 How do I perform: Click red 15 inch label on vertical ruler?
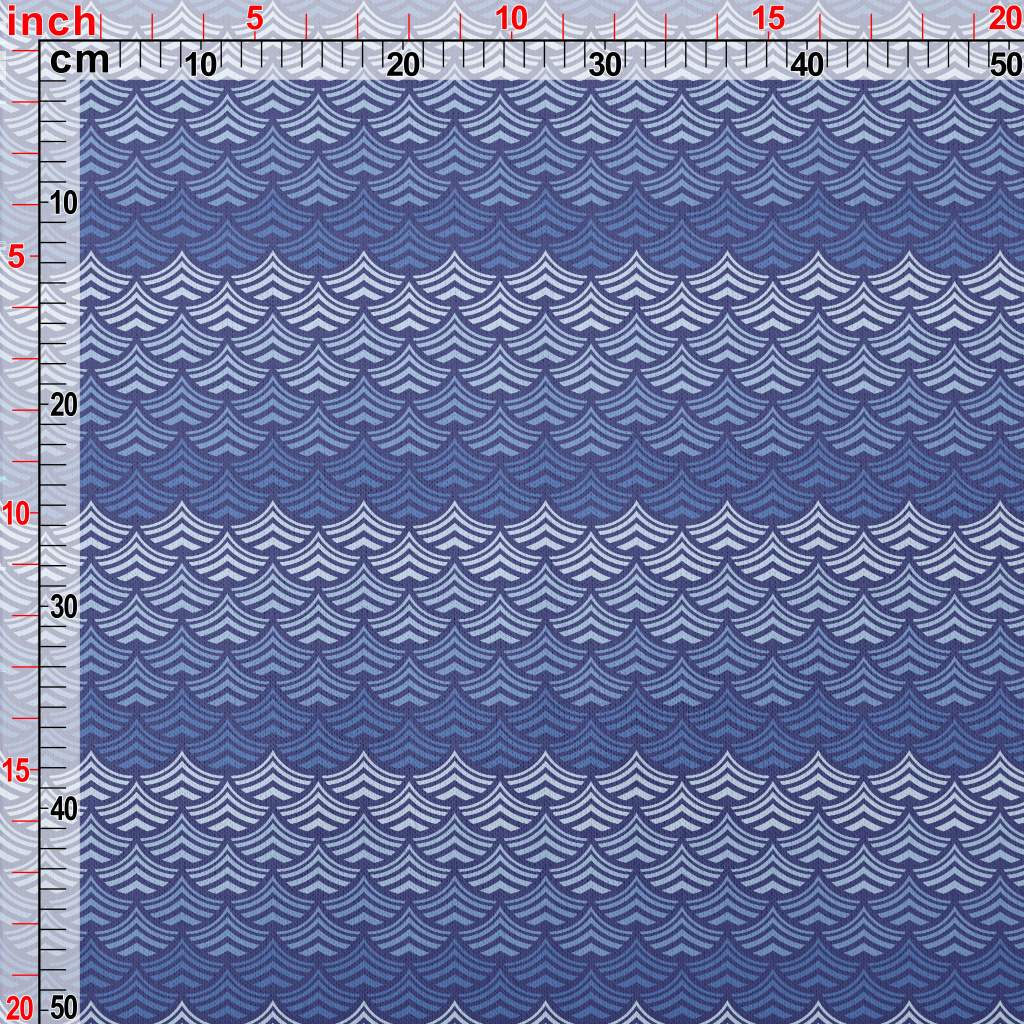click(19, 770)
